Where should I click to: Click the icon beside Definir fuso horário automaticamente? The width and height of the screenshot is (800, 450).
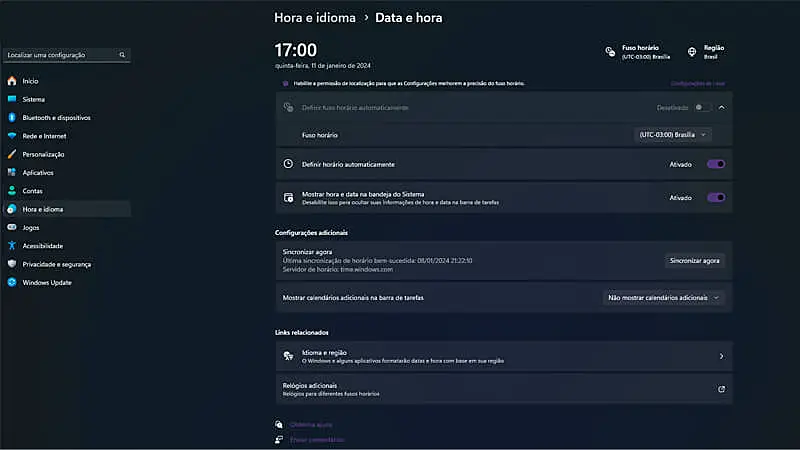click(x=288, y=107)
